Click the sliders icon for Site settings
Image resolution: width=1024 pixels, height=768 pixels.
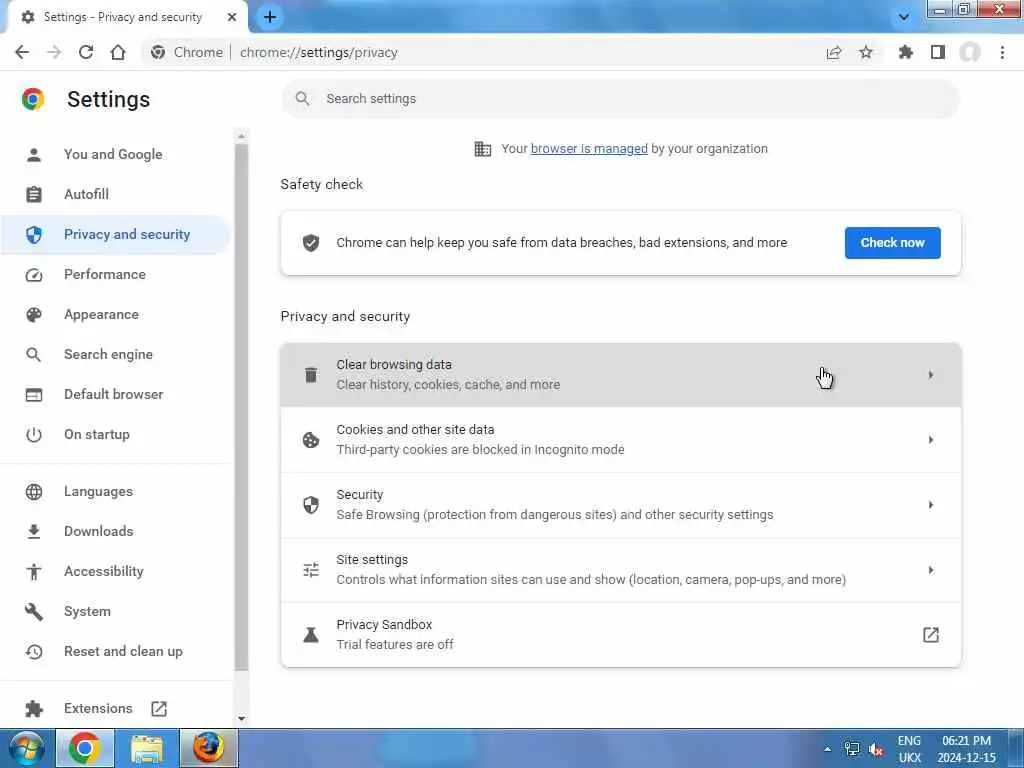[311, 570]
